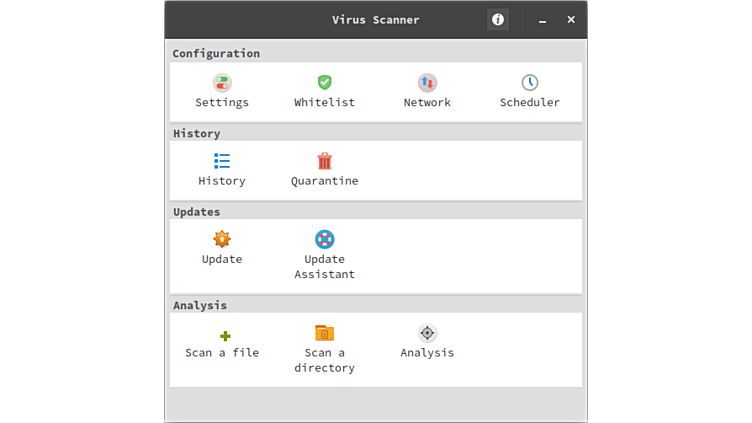Open the Analysis crosshair icon
The height and width of the screenshot is (423, 752).
click(x=427, y=333)
